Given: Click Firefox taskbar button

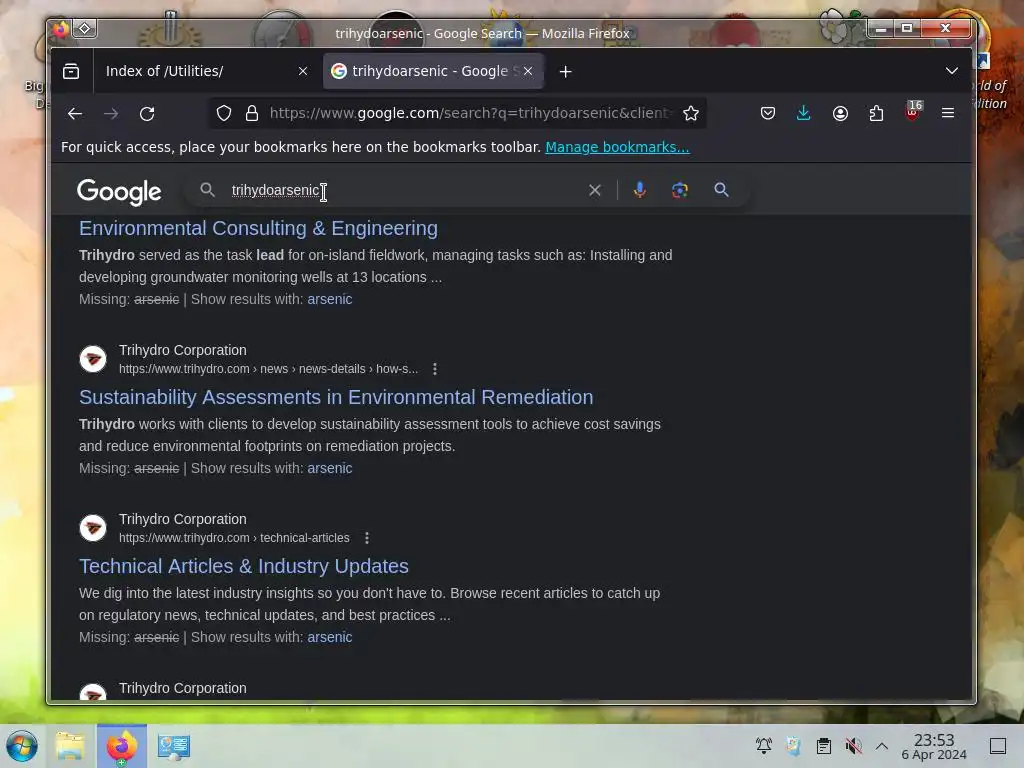Looking at the screenshot, I should click(121, 746).
